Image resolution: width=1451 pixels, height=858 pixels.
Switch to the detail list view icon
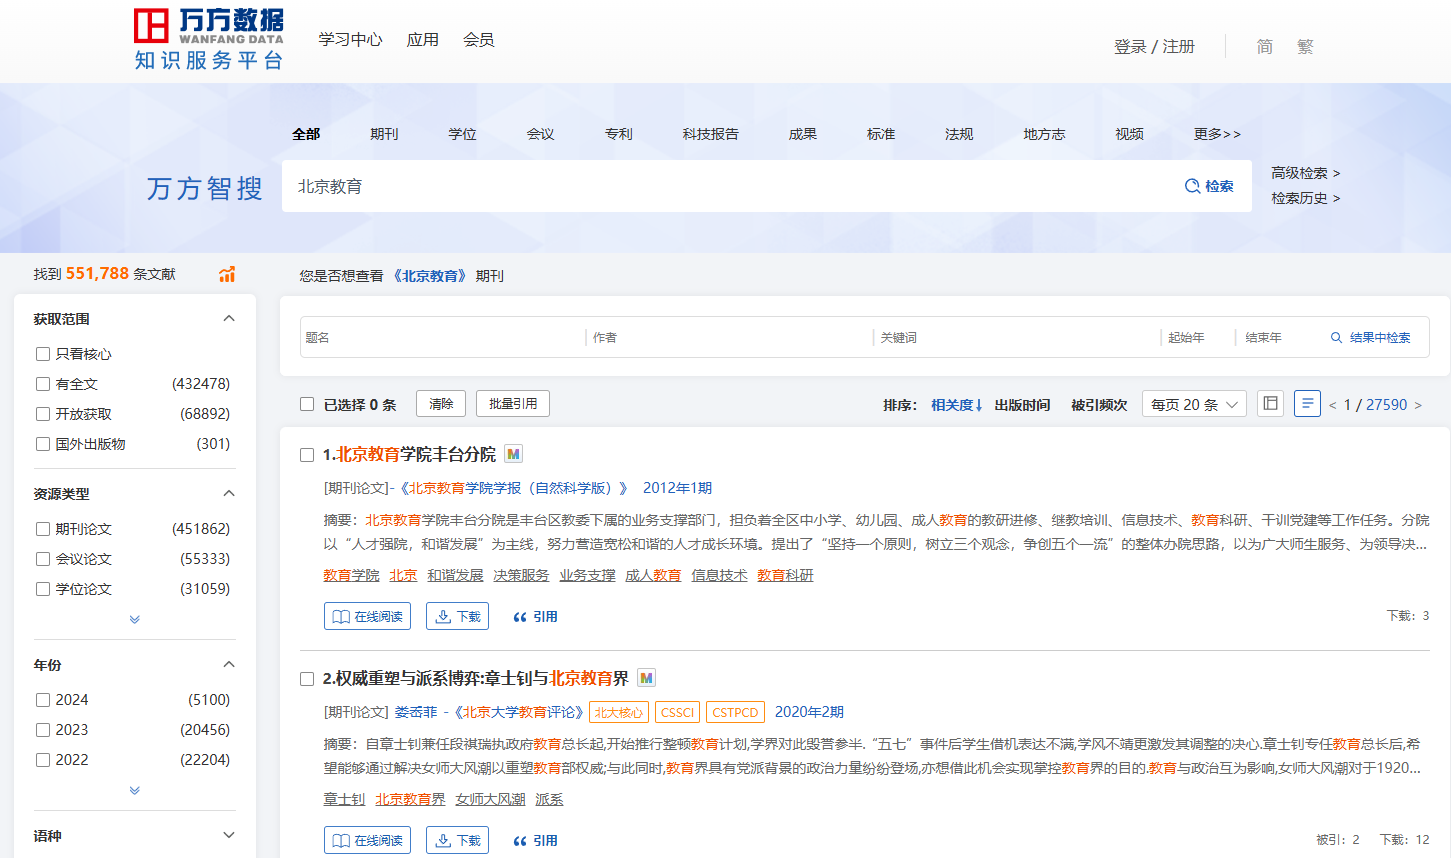1307,403
